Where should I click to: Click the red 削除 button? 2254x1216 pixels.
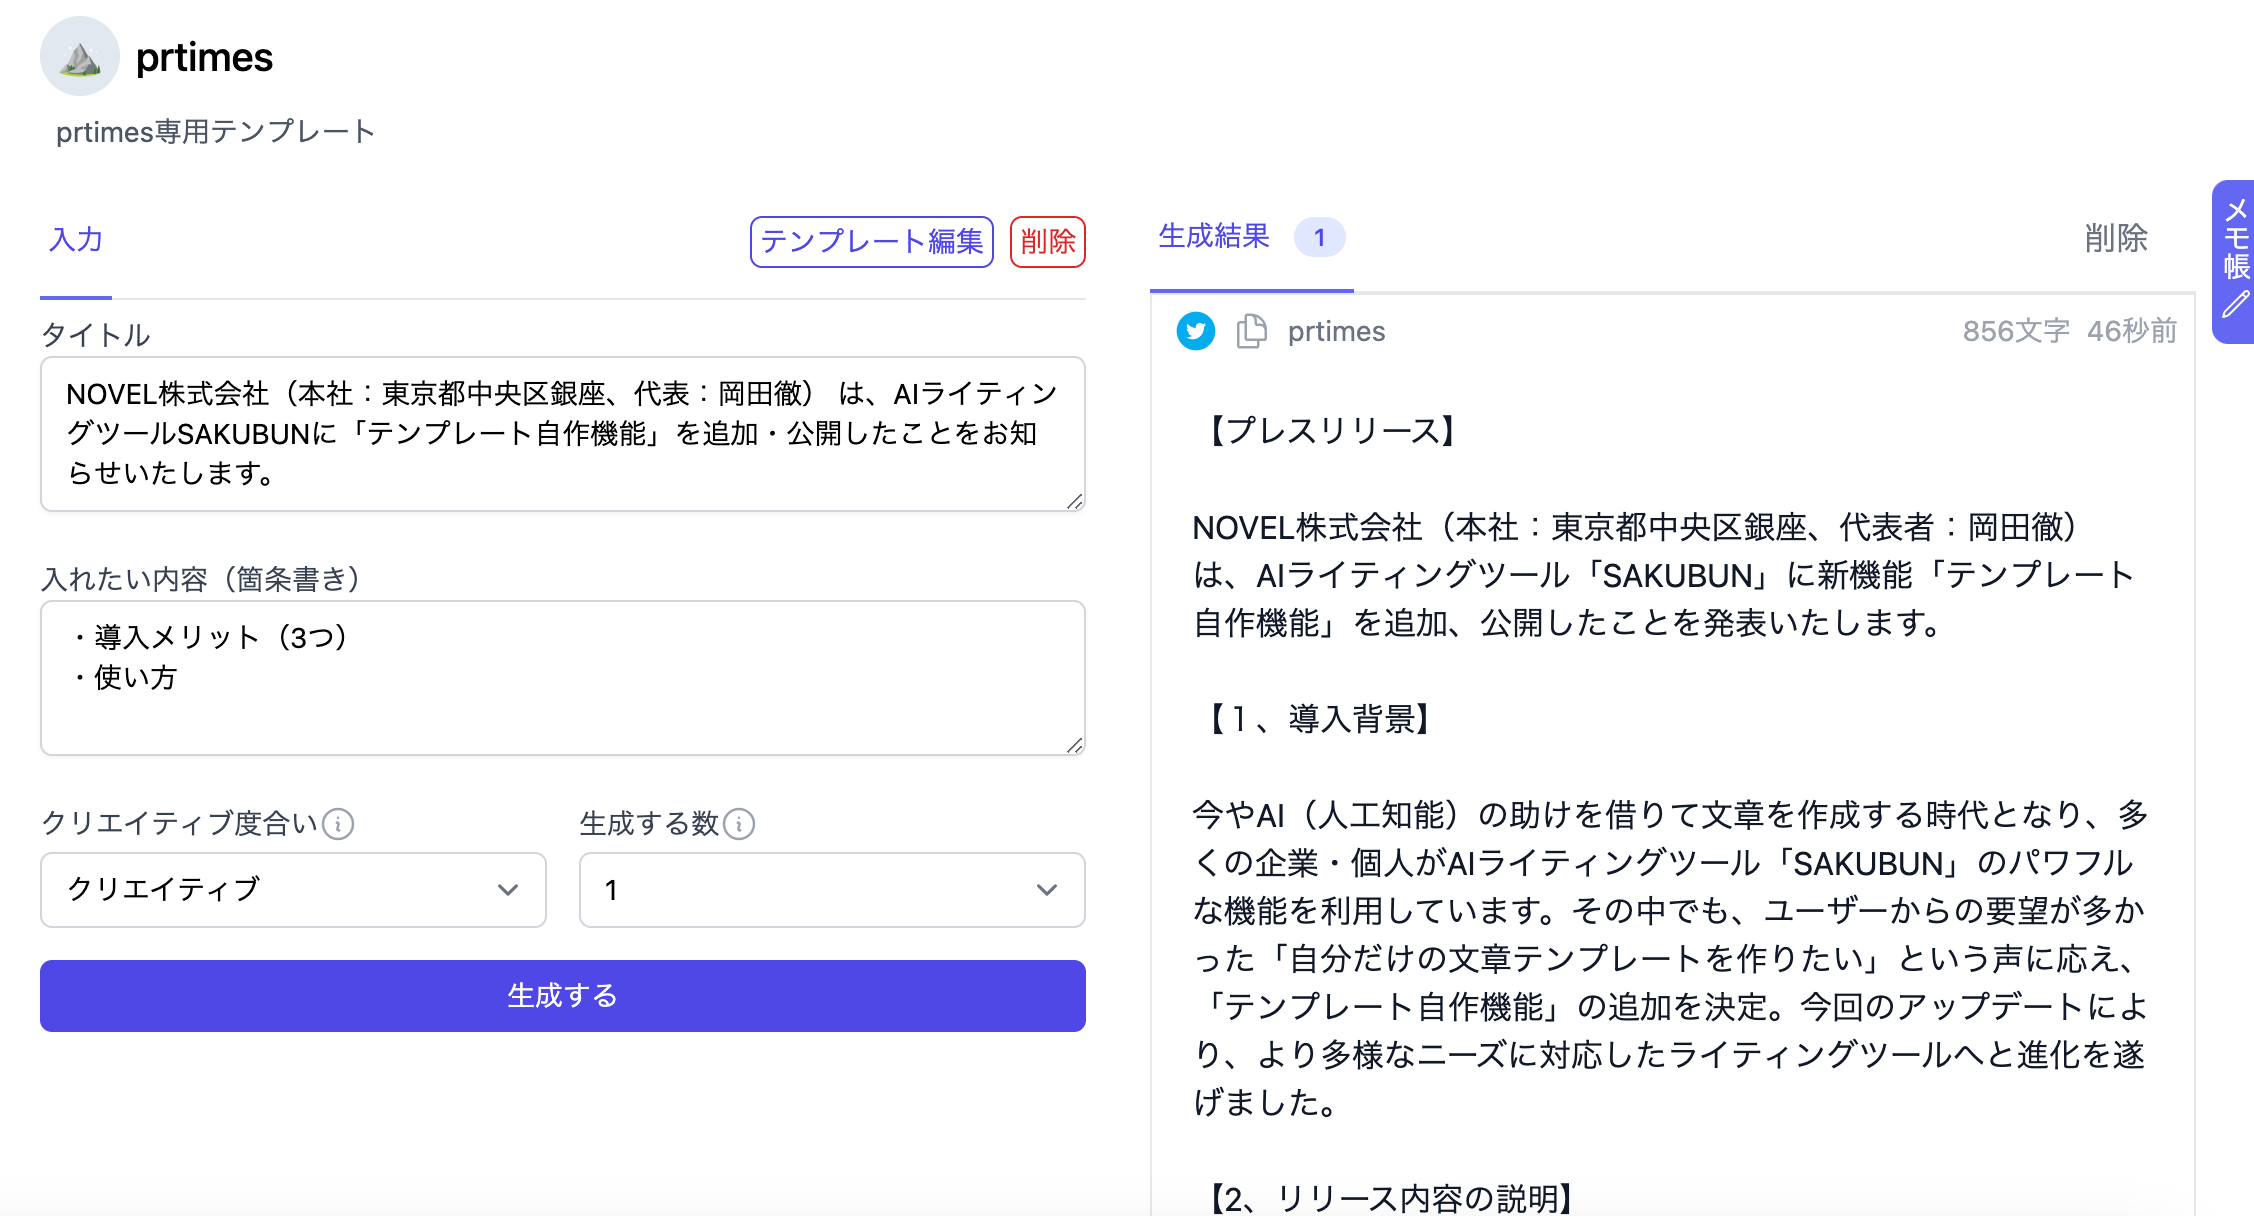pos(1047,242)
